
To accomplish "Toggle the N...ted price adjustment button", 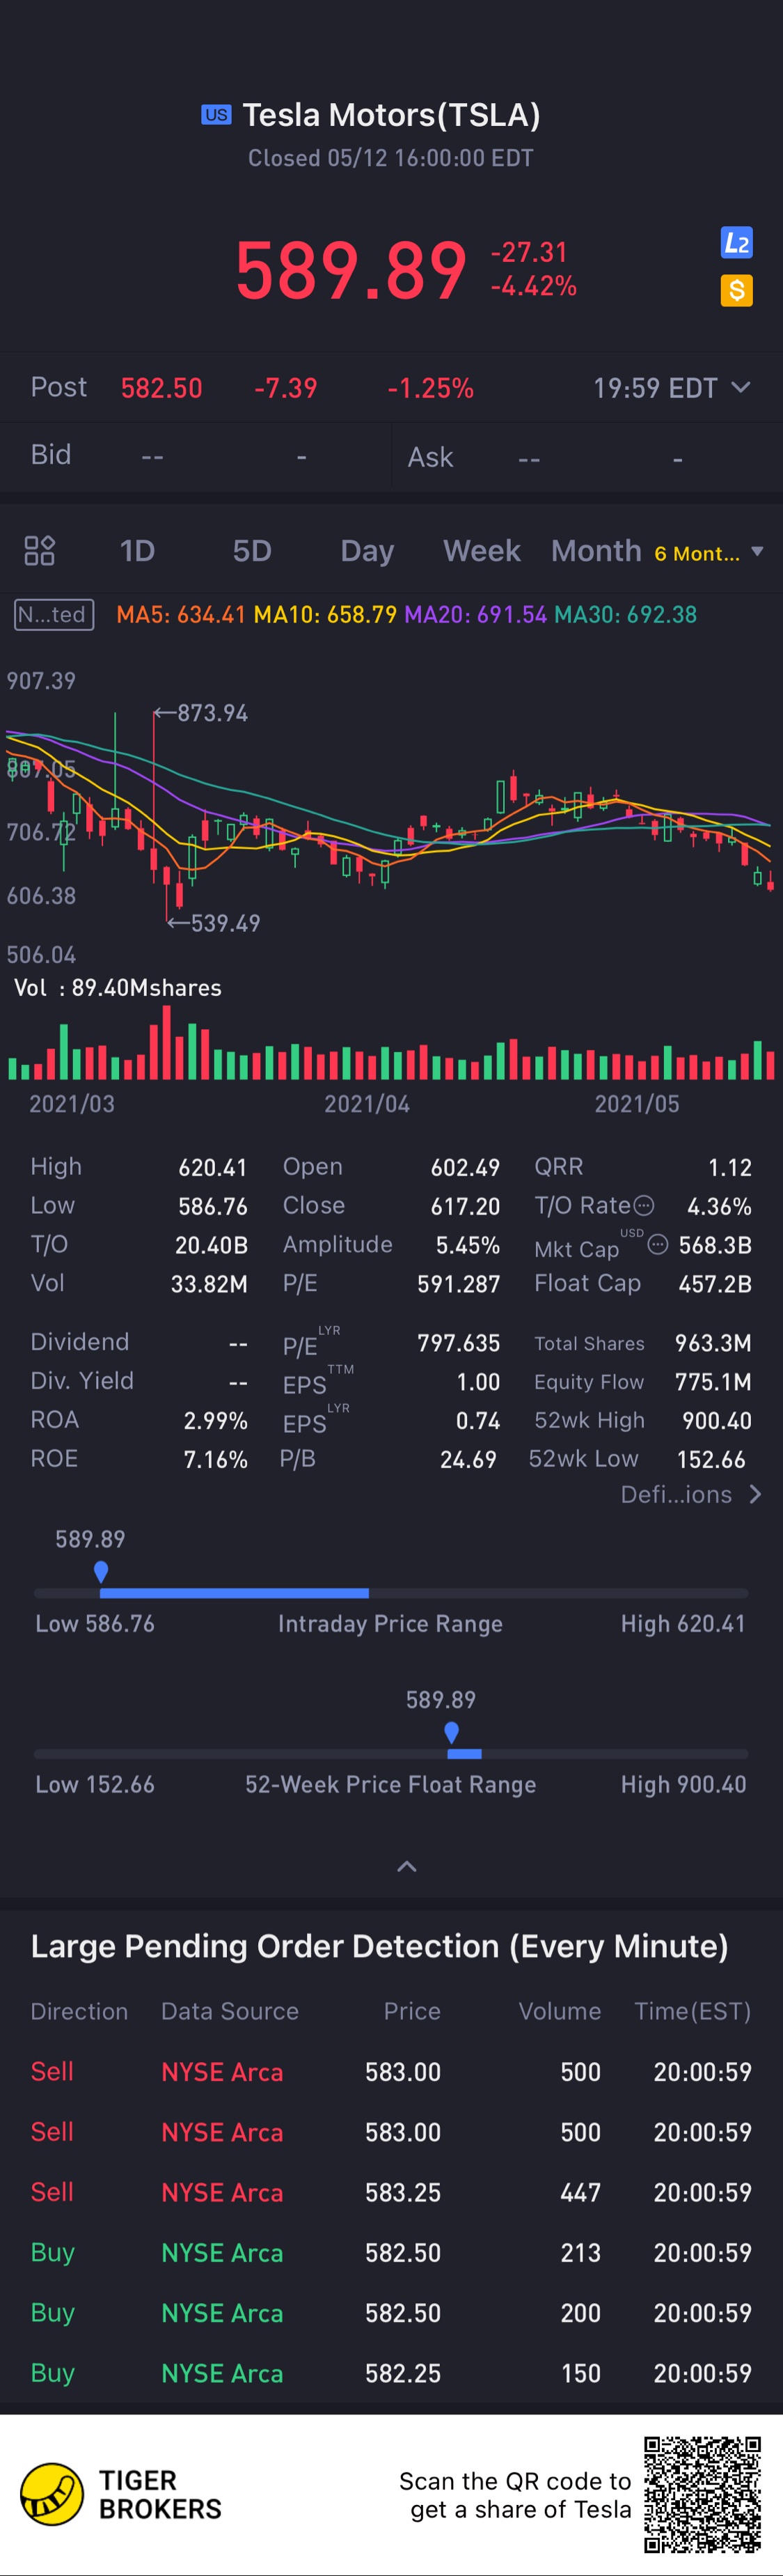I will [55, 614].
